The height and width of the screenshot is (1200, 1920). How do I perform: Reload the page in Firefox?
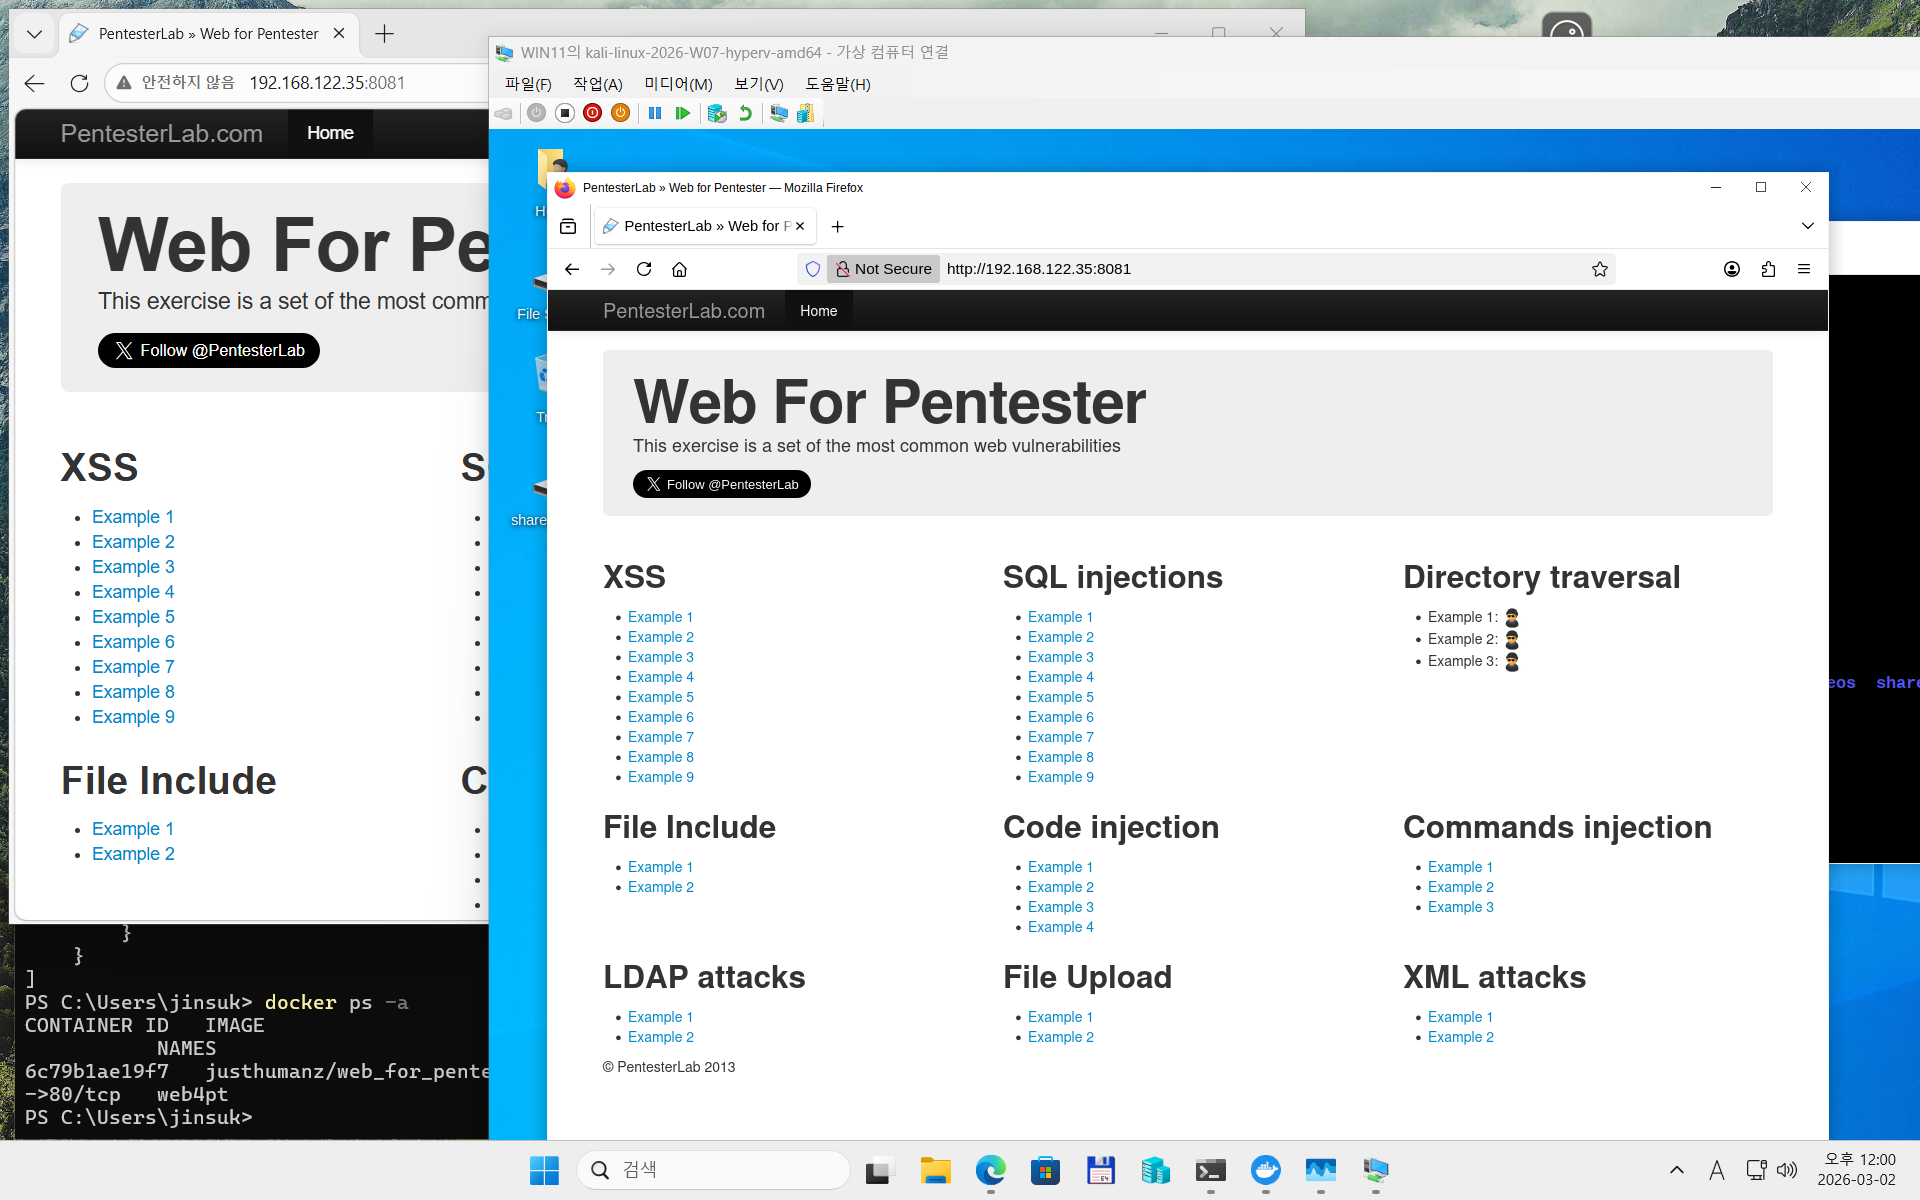644,269
